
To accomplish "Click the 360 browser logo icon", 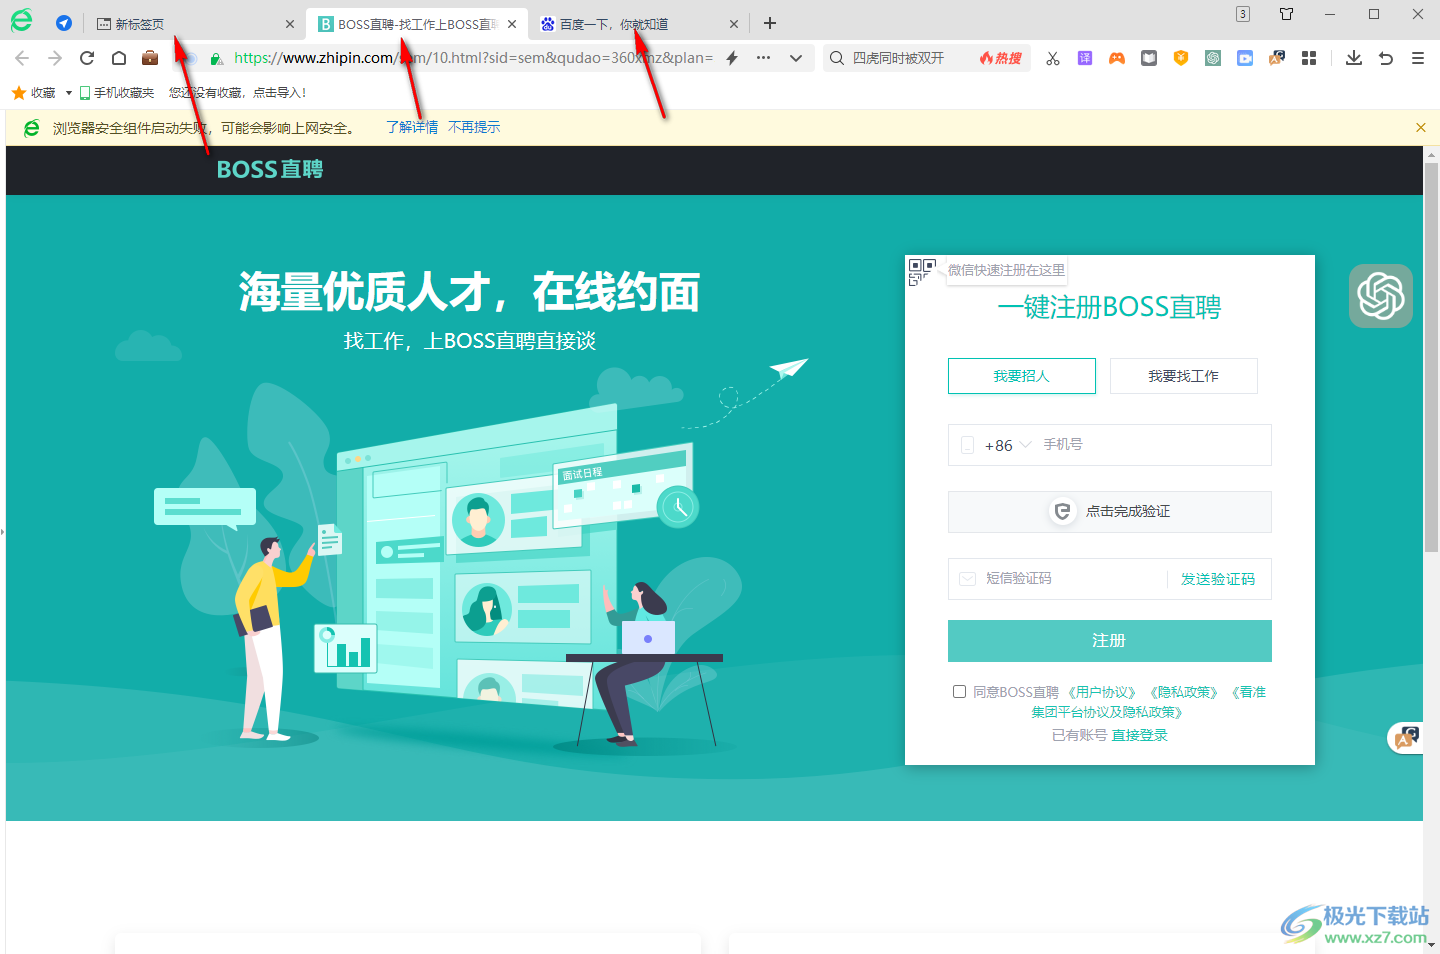I will point(21,21).
